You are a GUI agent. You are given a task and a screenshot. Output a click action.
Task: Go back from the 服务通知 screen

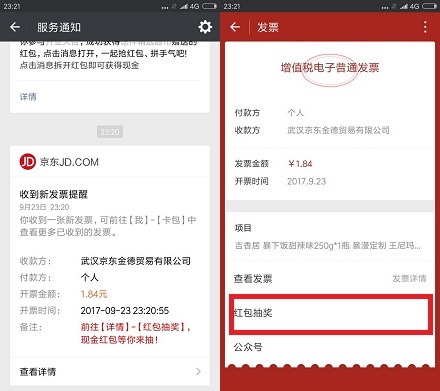15,27
